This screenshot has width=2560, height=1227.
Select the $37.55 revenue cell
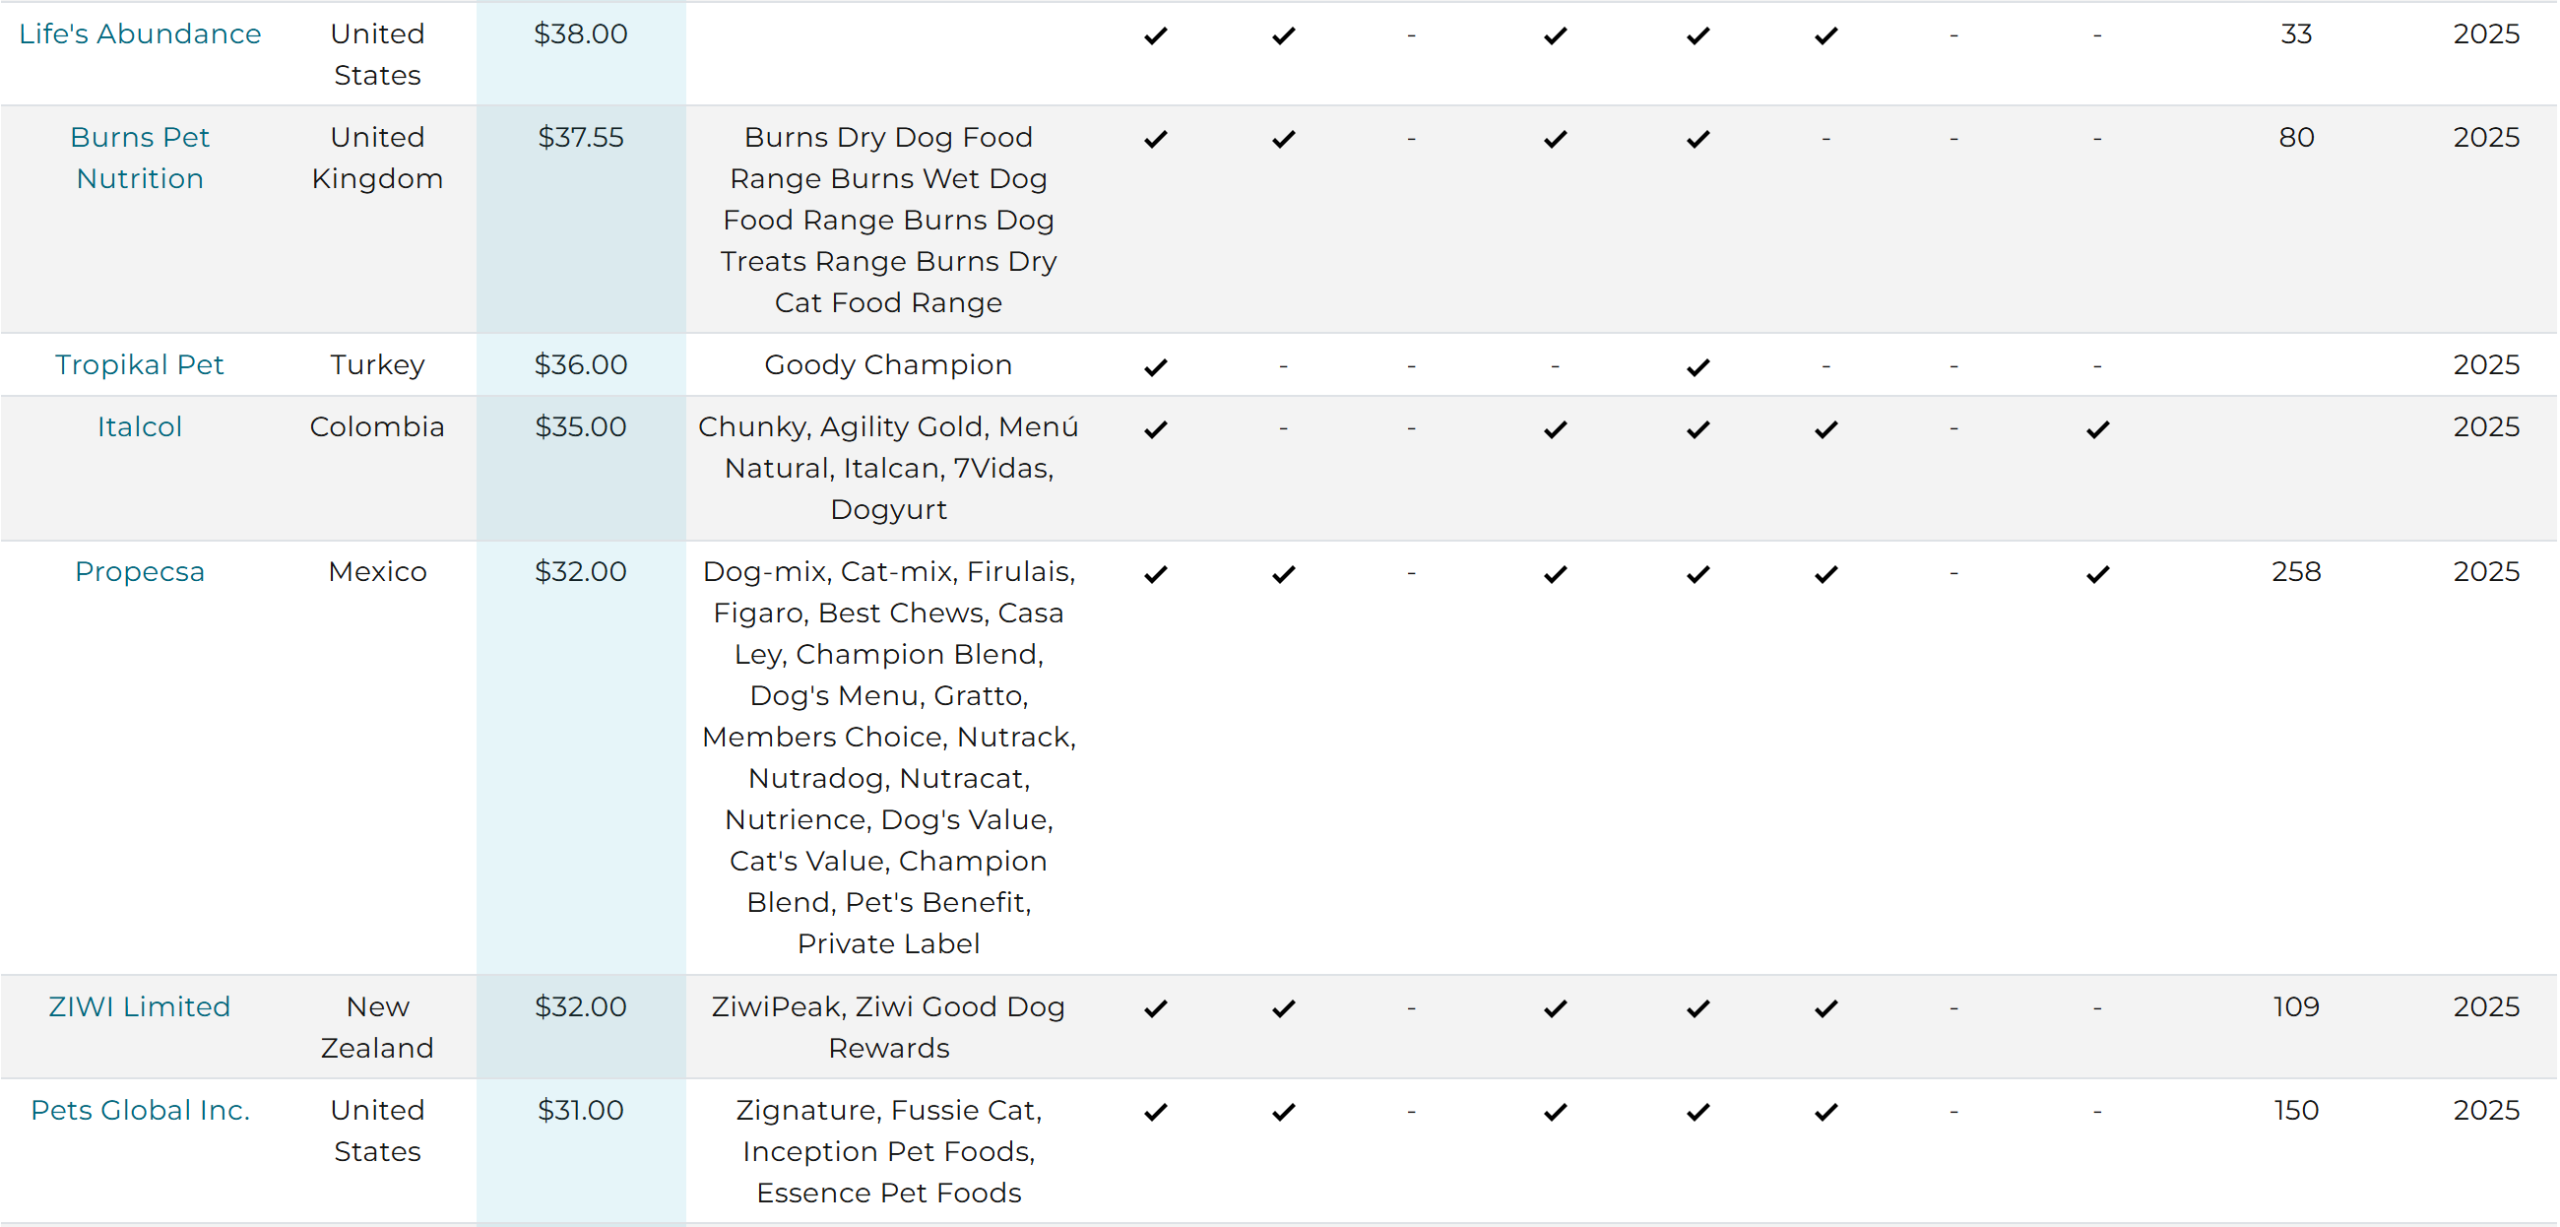point(581,220)
